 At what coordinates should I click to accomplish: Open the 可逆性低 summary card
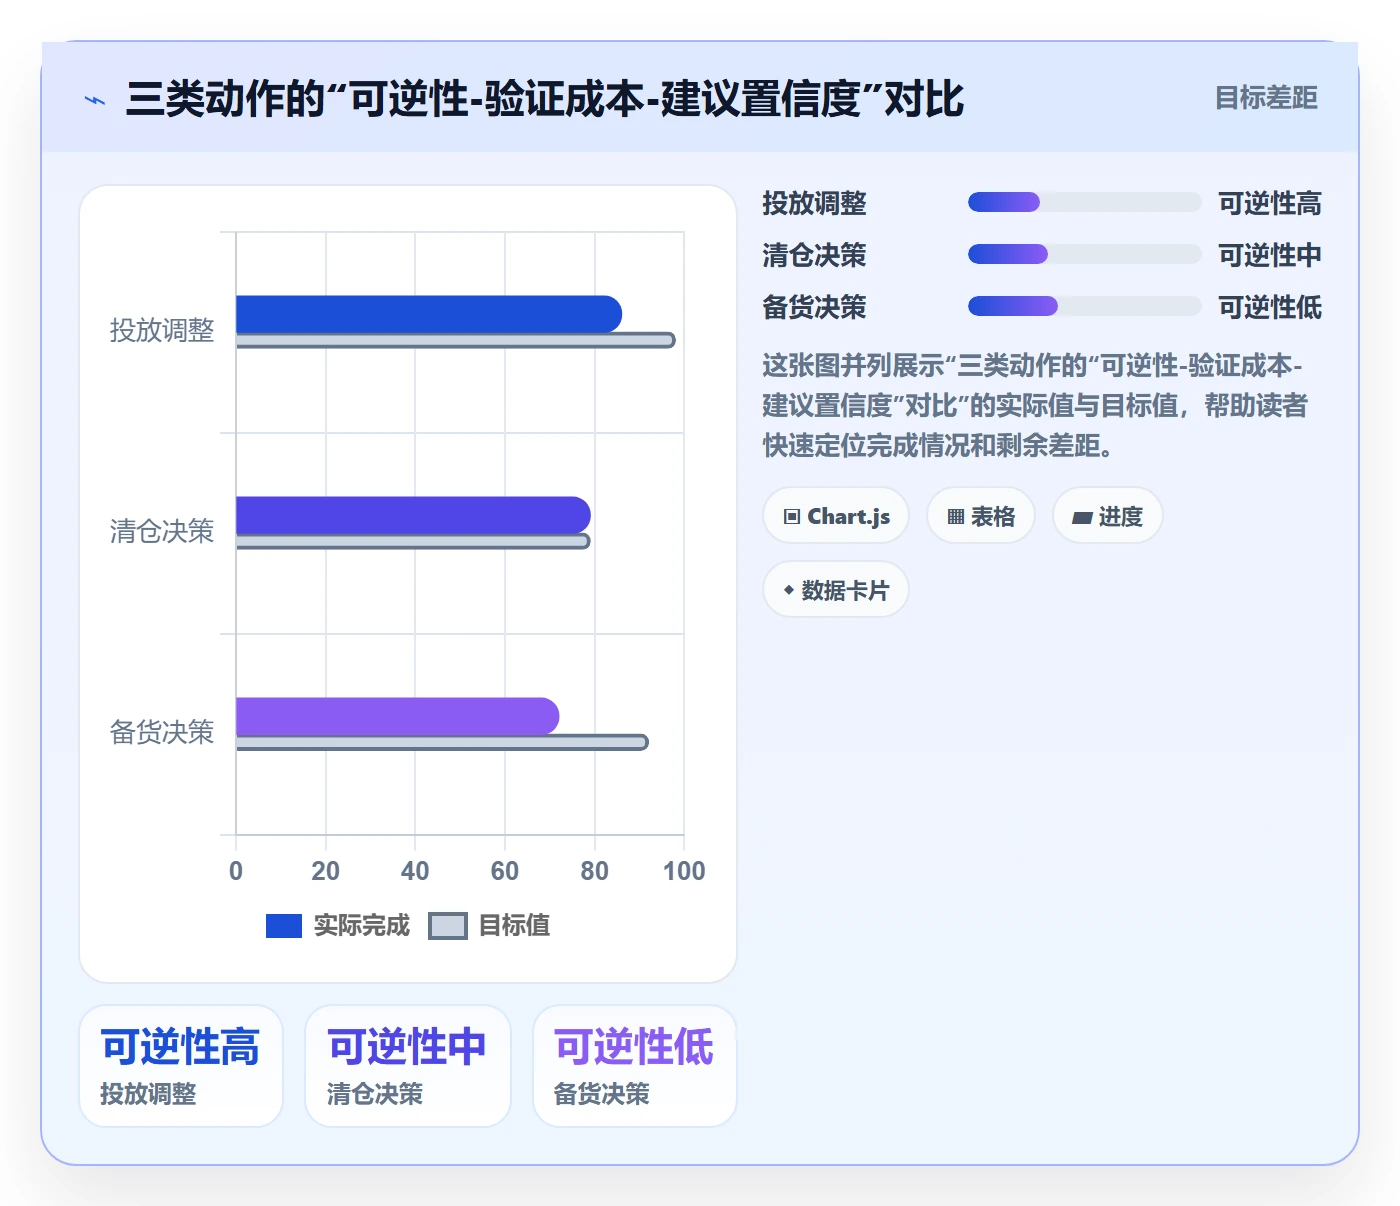635,1066
